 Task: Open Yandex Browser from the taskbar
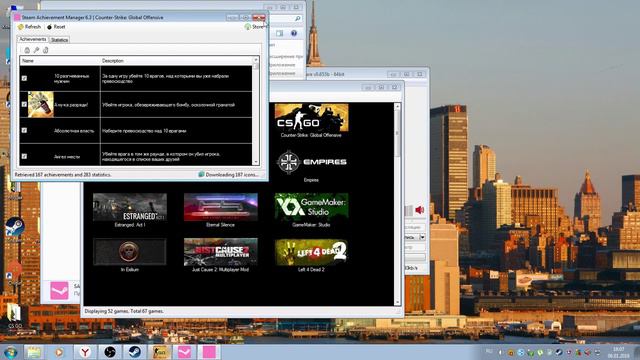(x=84, y=352)
